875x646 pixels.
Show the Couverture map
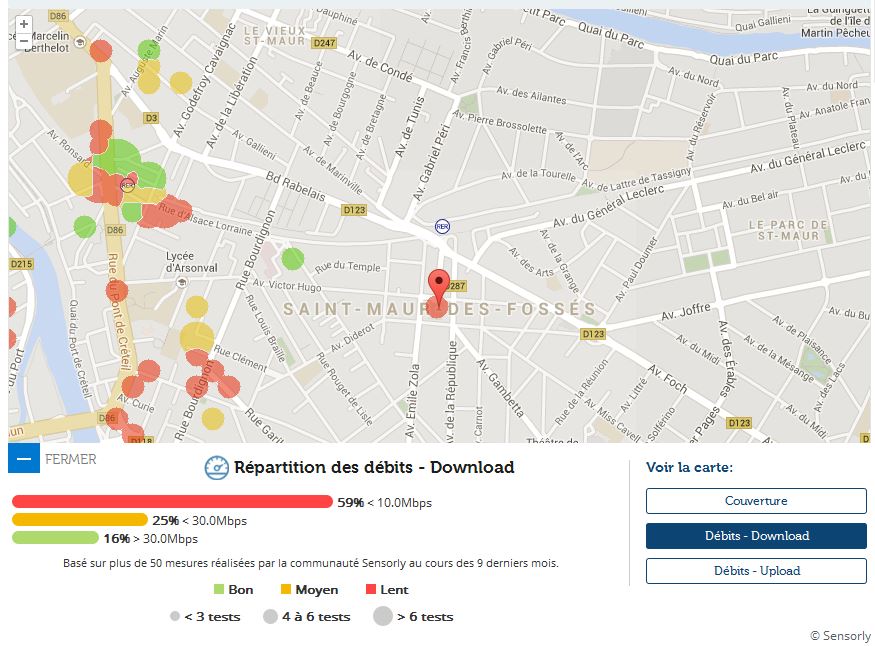click(x=756, y=501)
